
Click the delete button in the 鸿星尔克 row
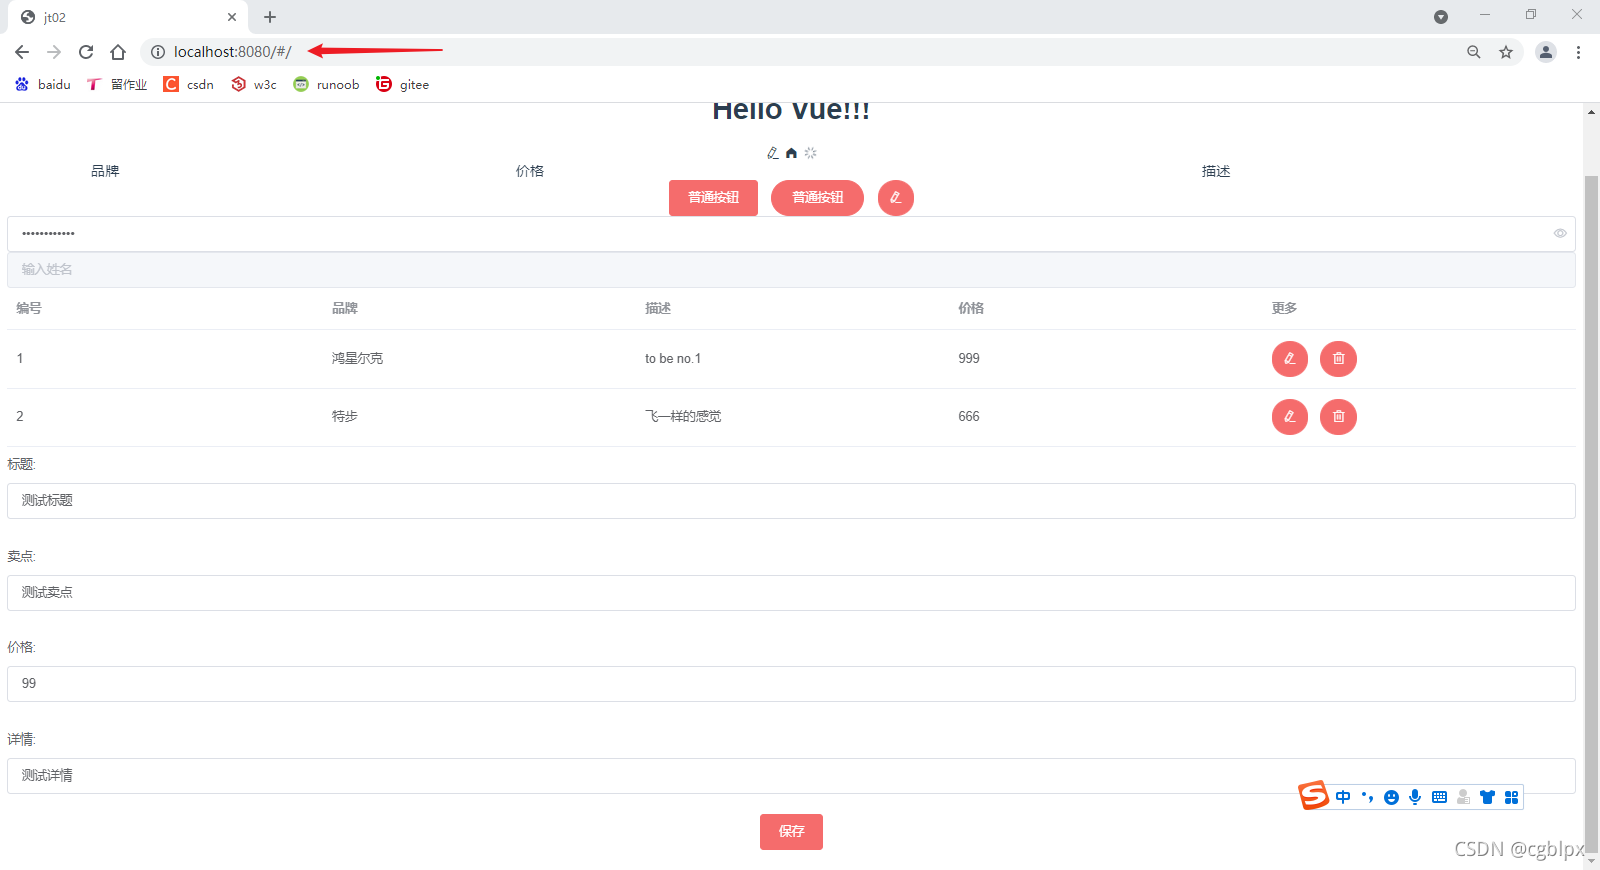click(x=1338, y=359)
